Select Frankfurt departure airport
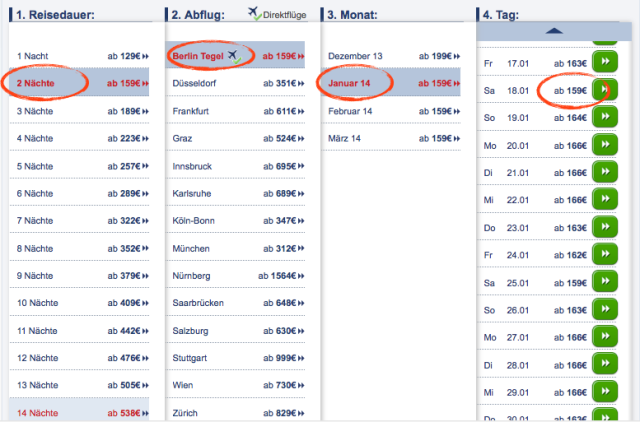The image size is (640, 422). [235, 111]
